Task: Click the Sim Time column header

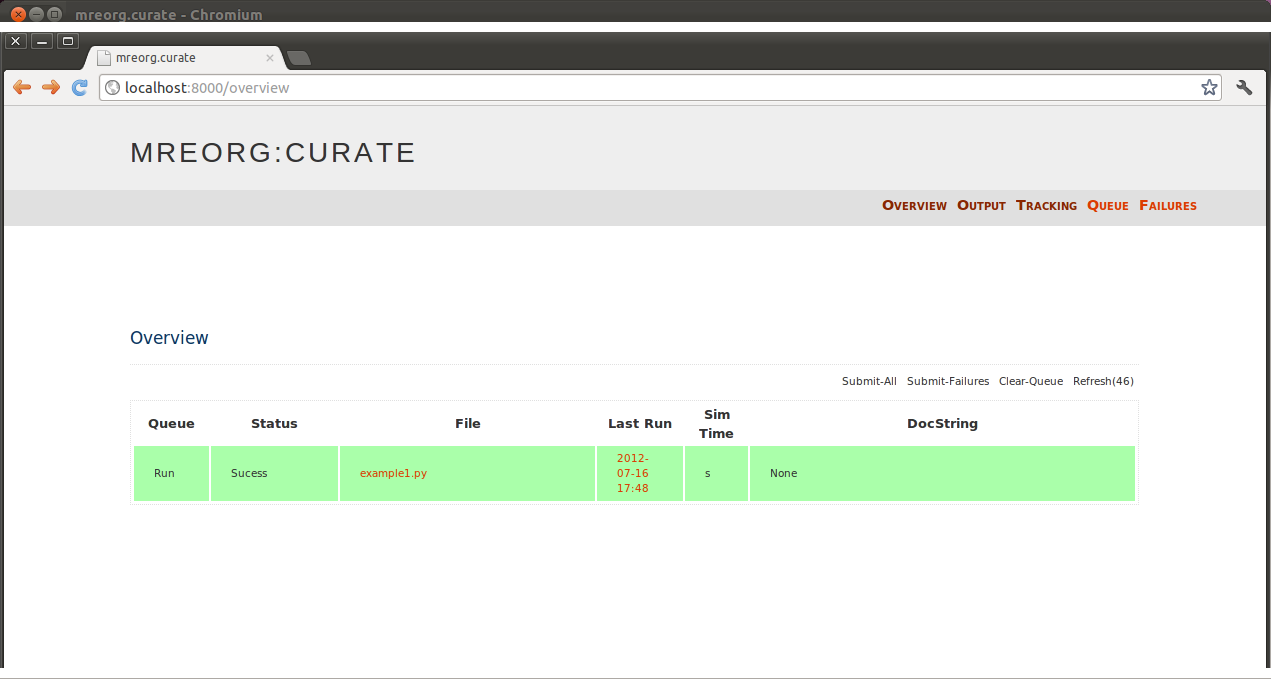Action: (x=716, y=423)
